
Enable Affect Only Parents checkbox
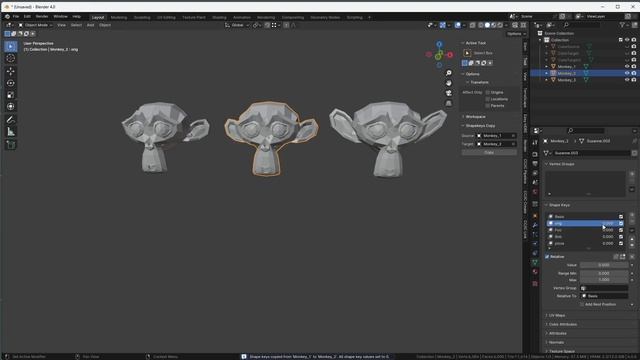click(487, 106)
